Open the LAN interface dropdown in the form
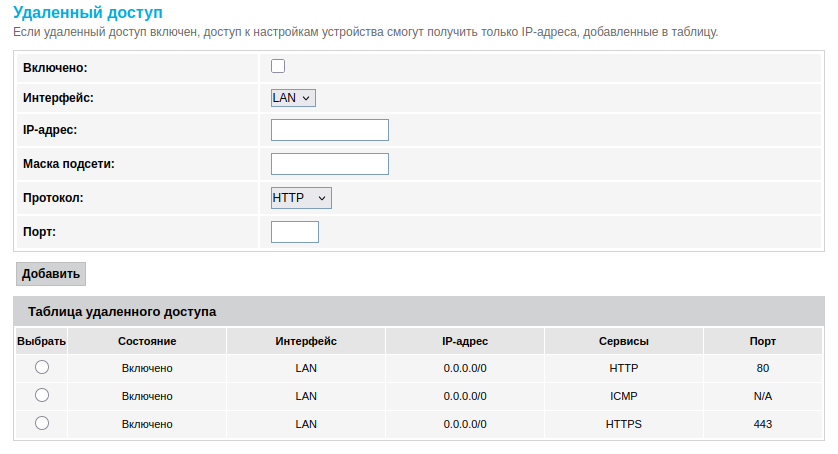Viewport: 838px width, 454px height. 293,98
